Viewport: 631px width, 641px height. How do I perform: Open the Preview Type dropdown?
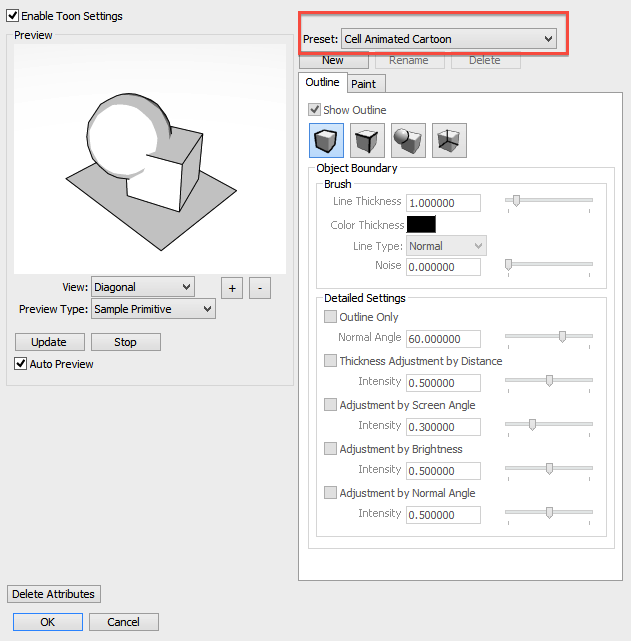153,309
